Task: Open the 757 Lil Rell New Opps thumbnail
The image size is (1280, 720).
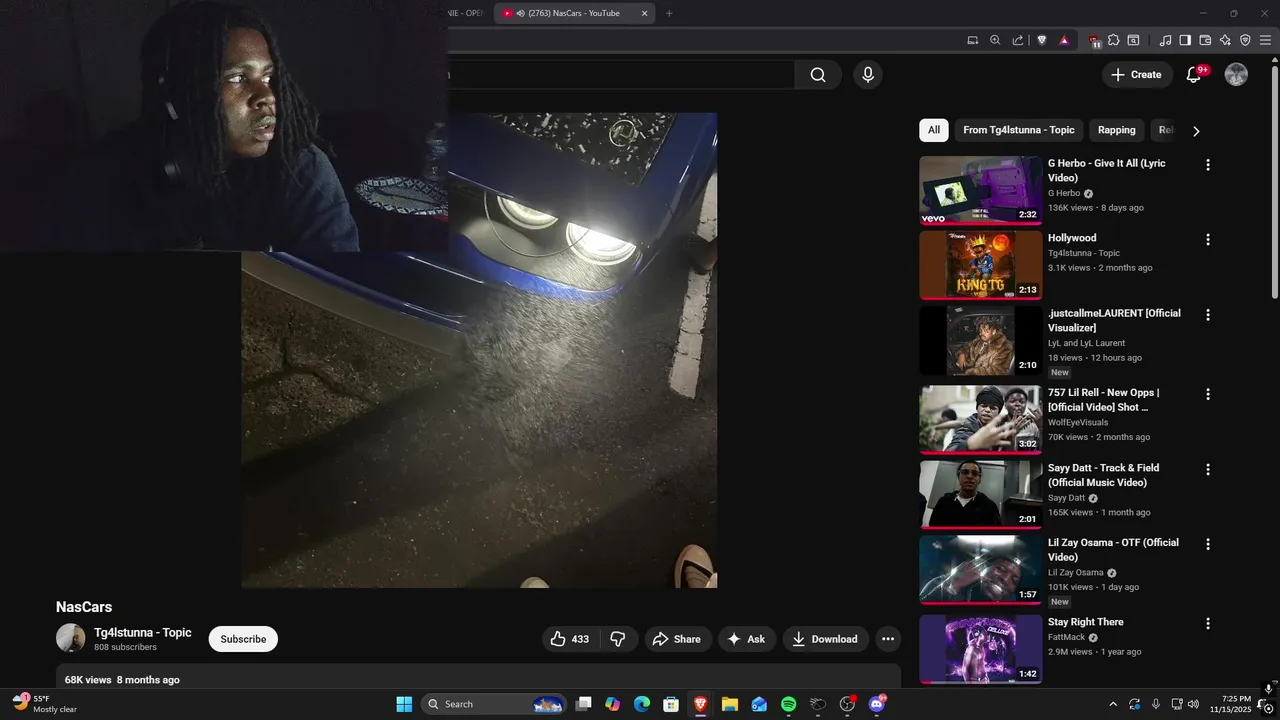Action: [980, 420]
